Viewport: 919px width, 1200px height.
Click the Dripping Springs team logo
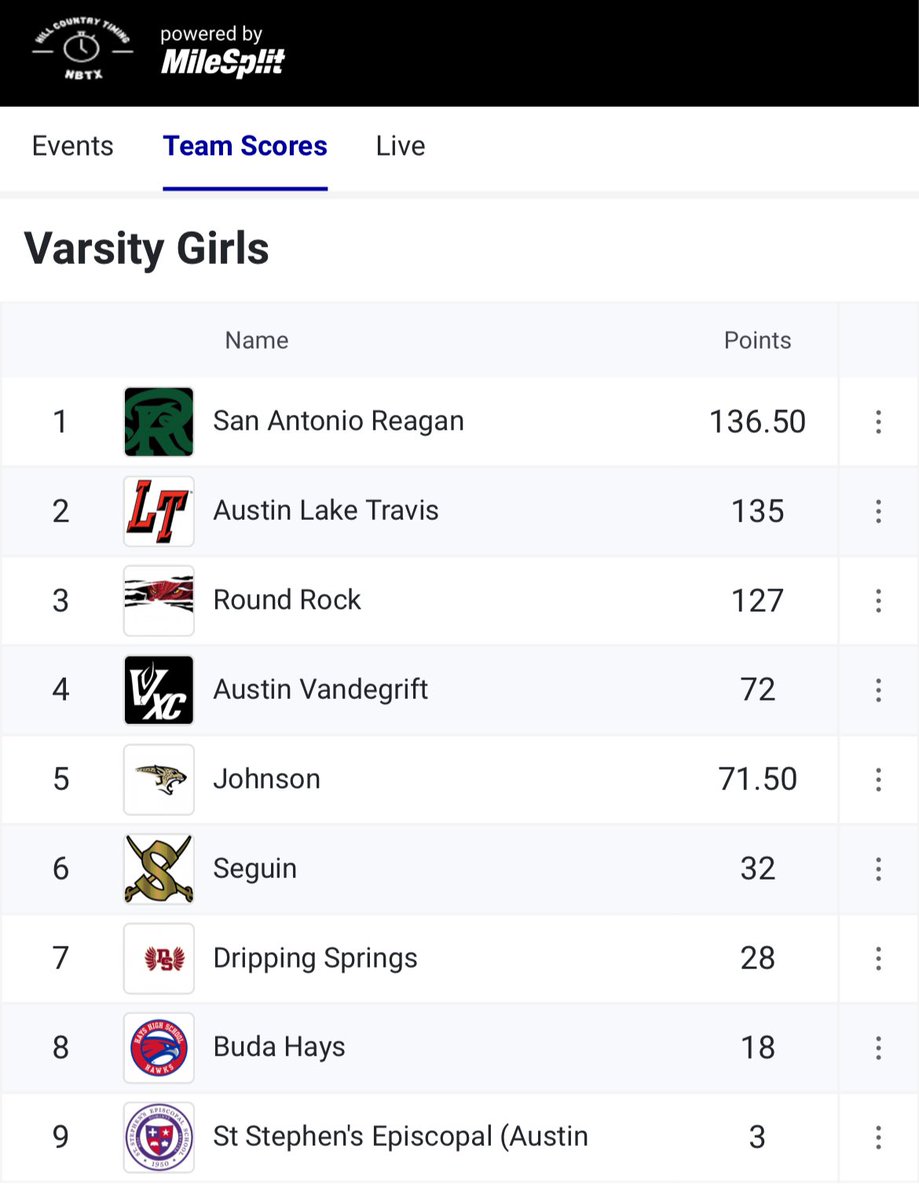159,958
